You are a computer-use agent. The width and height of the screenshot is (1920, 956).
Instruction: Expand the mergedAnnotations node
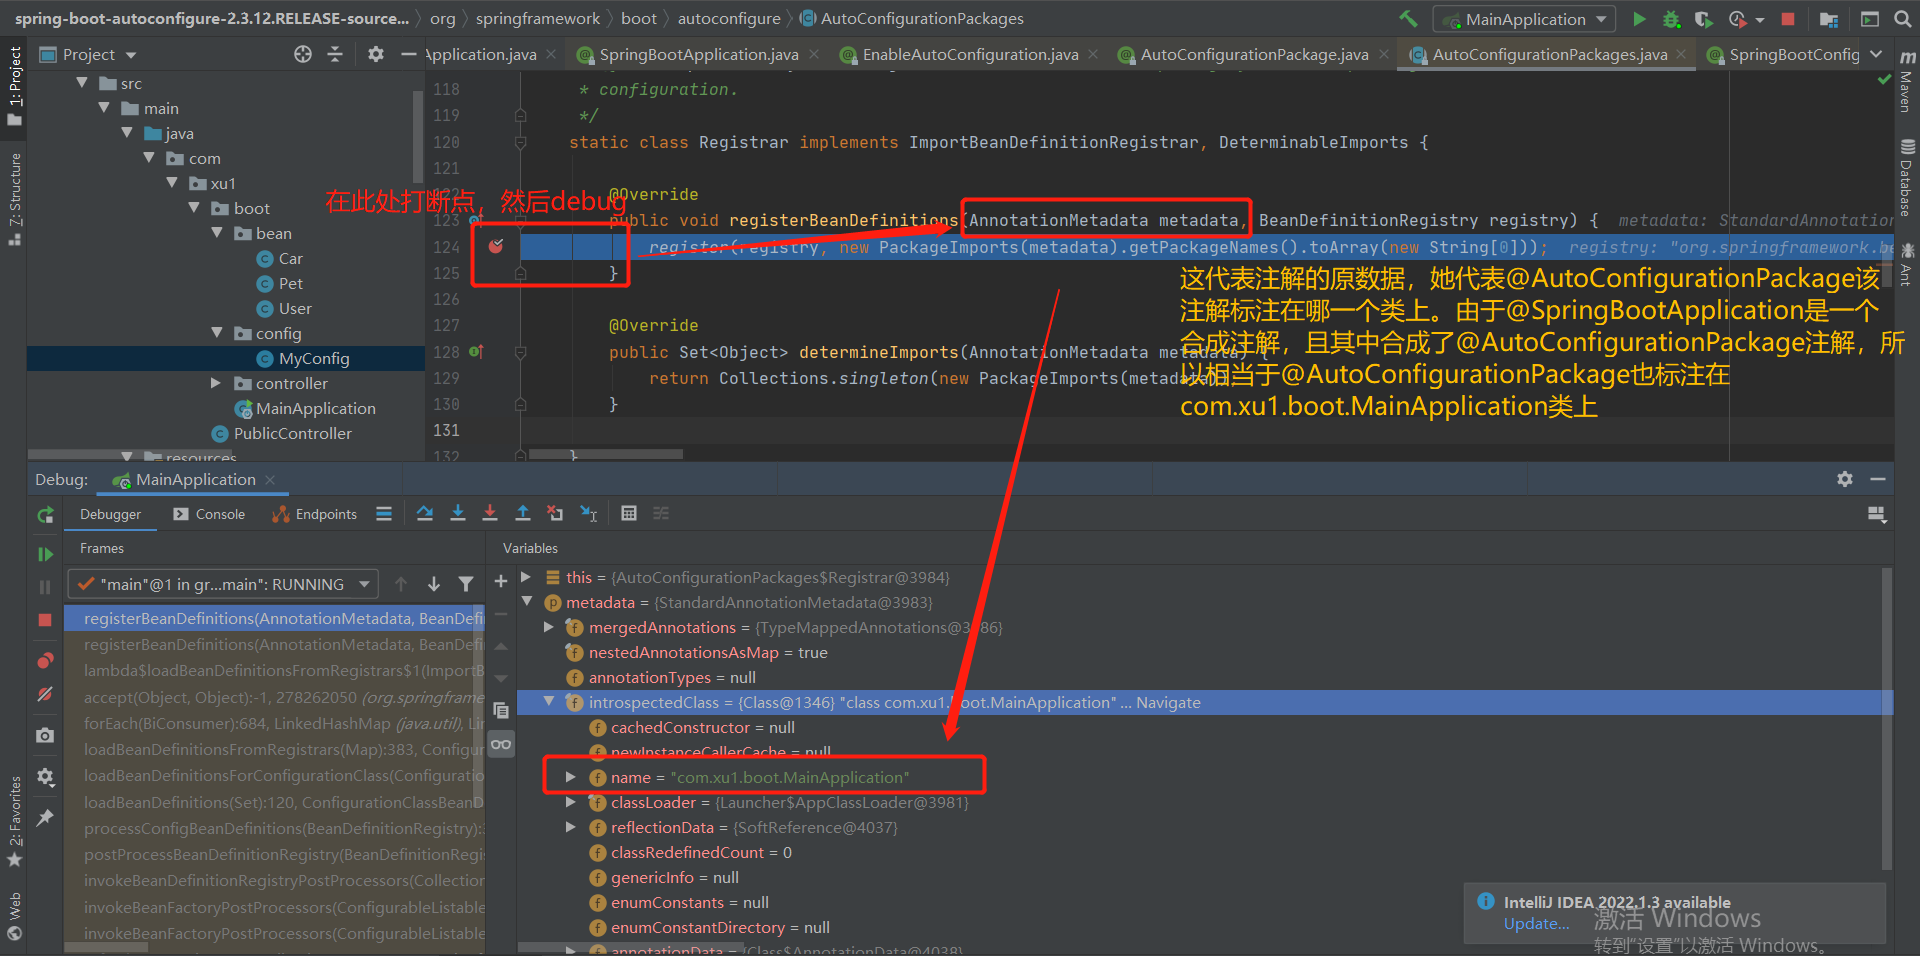click(549, 627)
